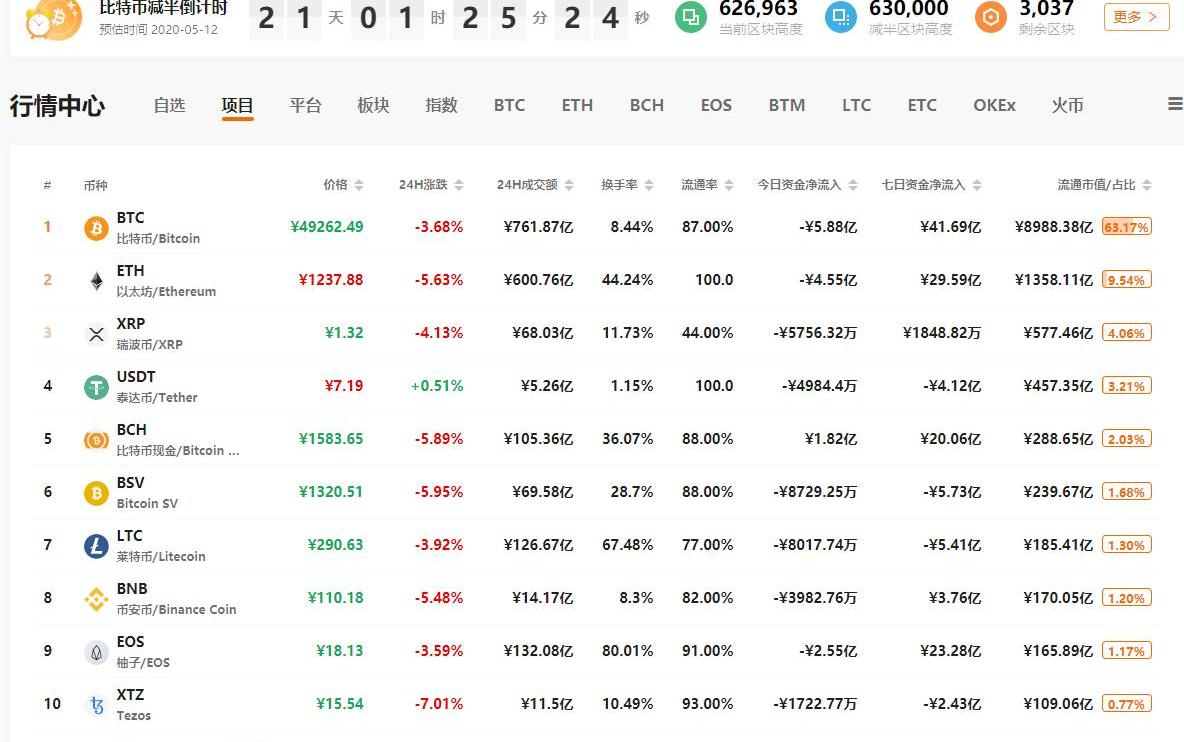Click the XRP coin logo icon
This screenshot has width=1184, height=742.
[x=96, y=334]
